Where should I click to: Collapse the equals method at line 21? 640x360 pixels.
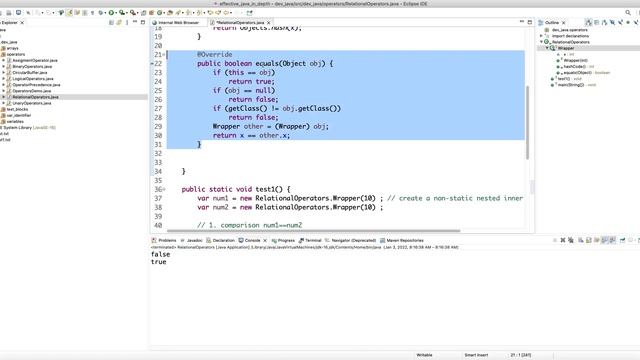click(x=164, y=55)
